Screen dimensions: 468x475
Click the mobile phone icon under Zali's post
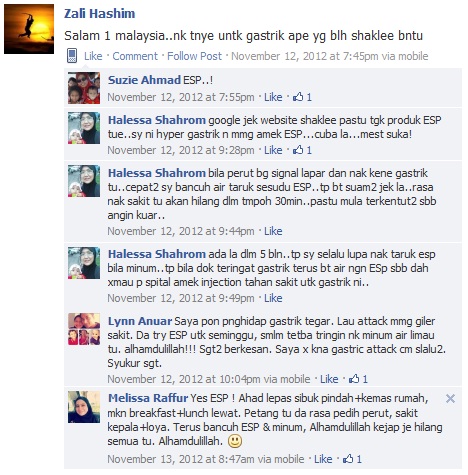(72, 56)
